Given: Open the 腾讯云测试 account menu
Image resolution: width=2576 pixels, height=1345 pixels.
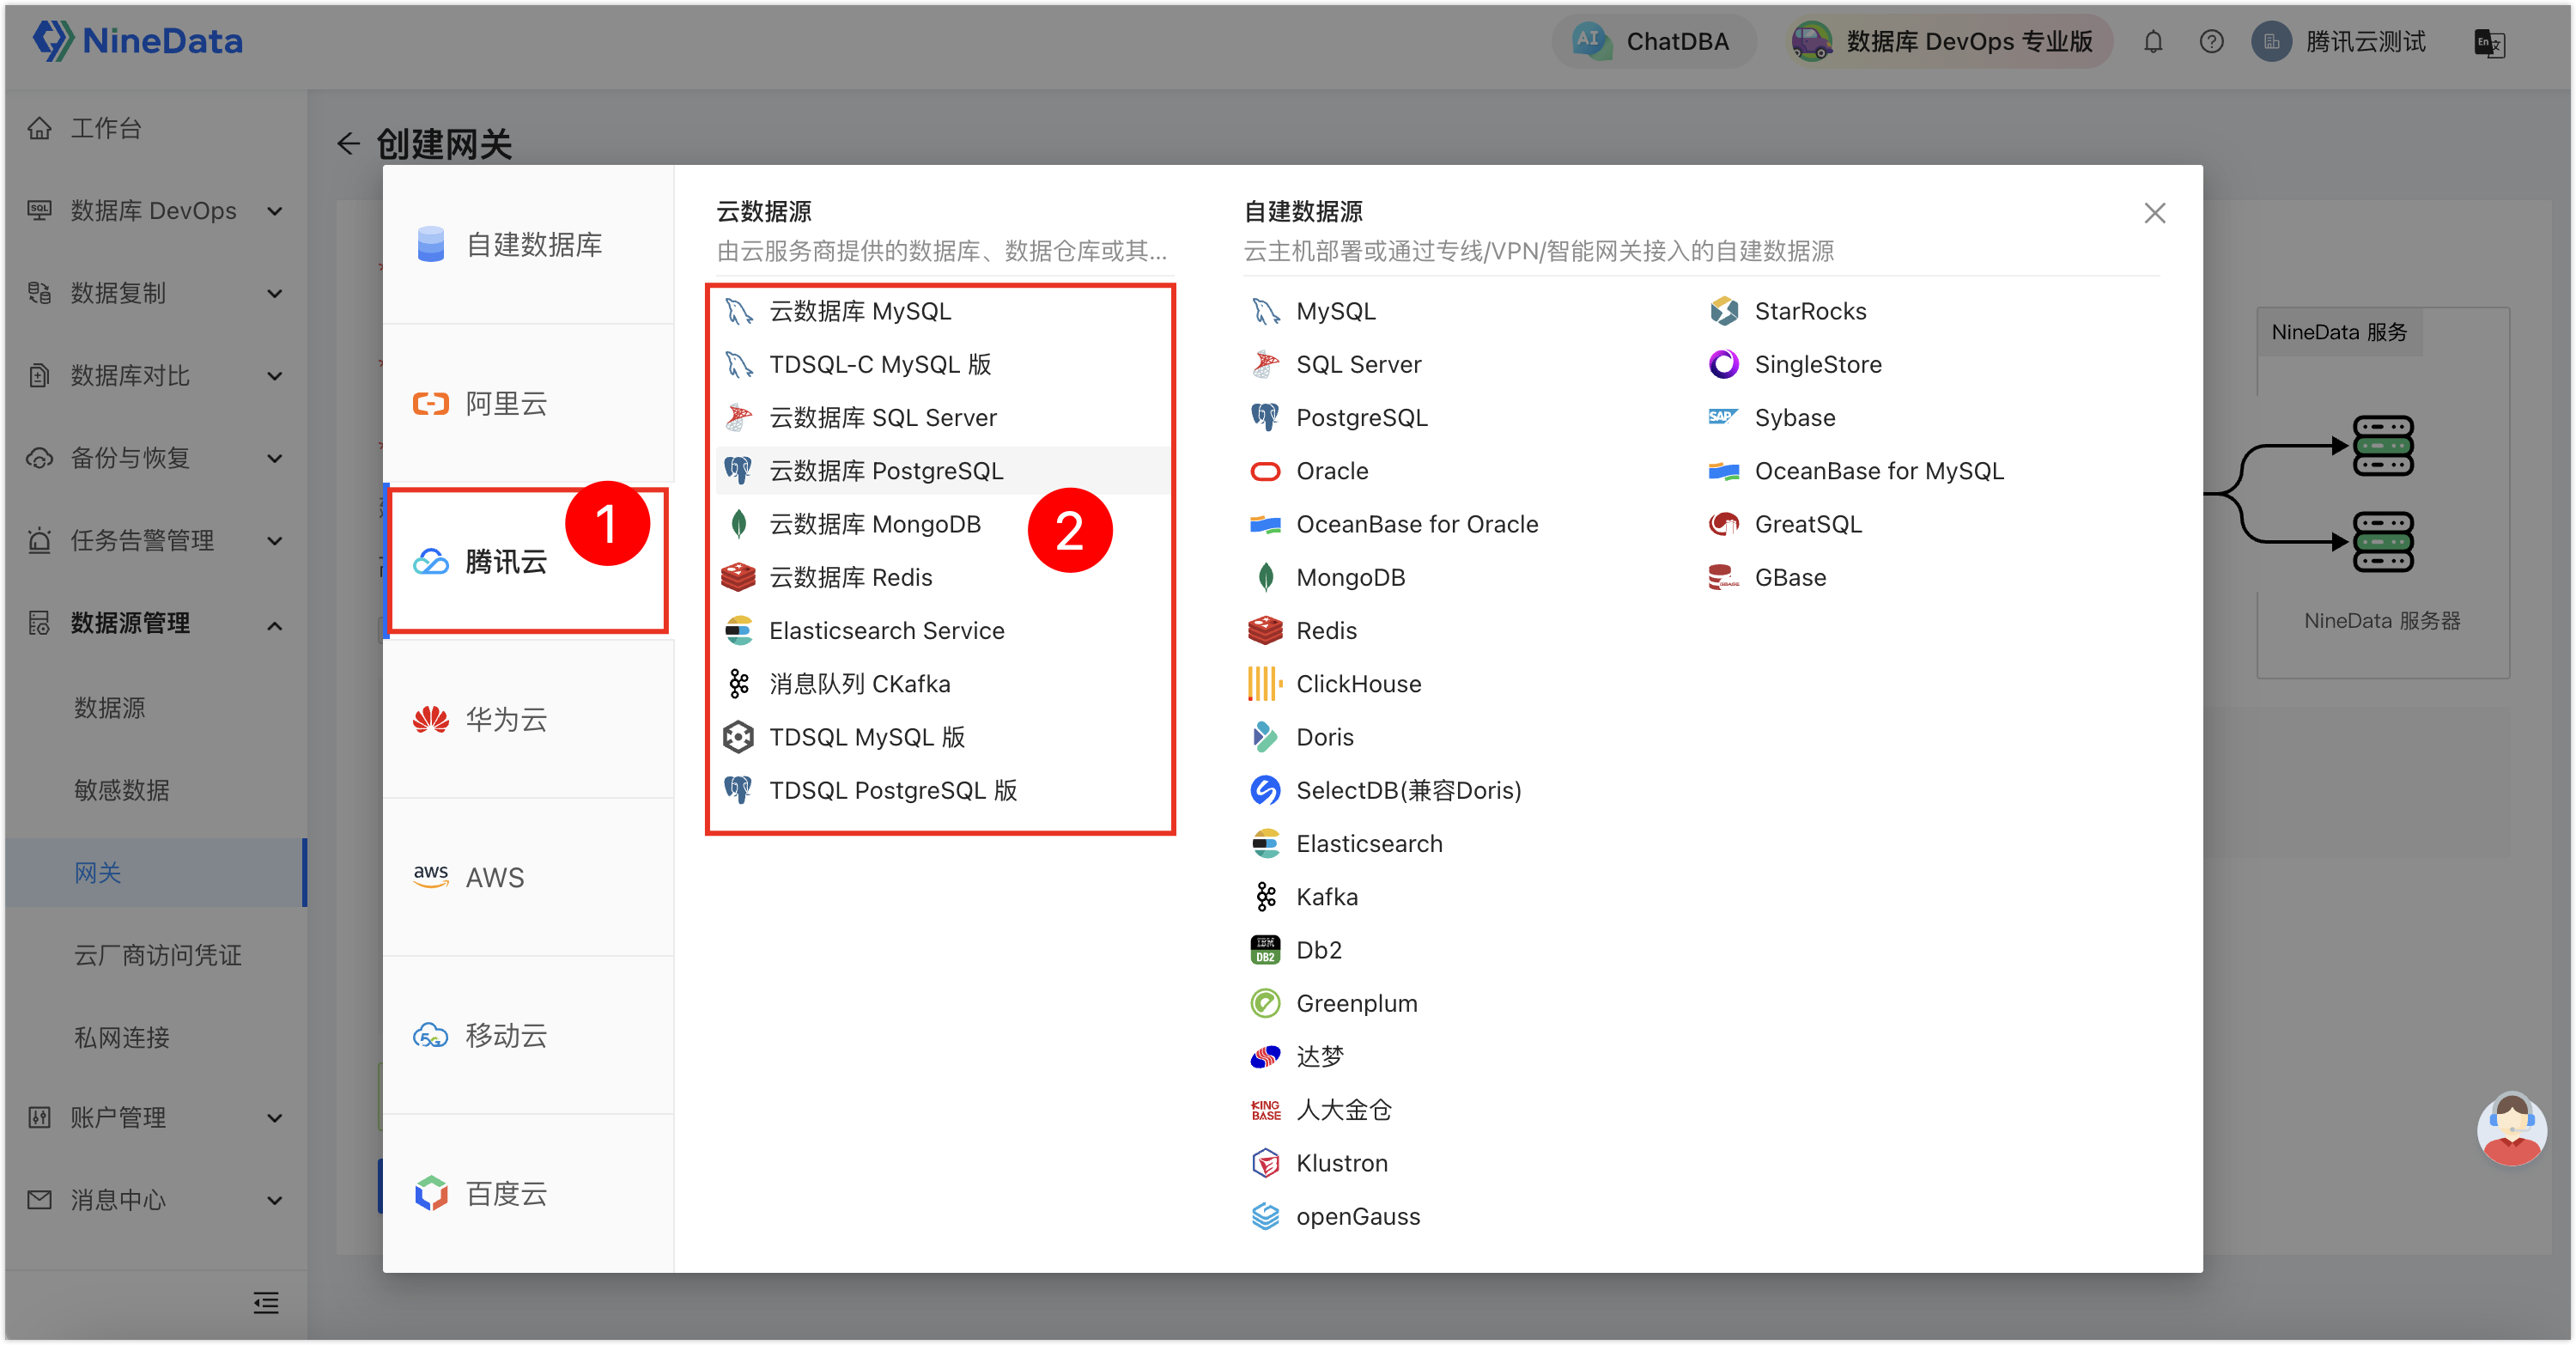Looking at the screenshot, I should click(x=2339, y=42).
